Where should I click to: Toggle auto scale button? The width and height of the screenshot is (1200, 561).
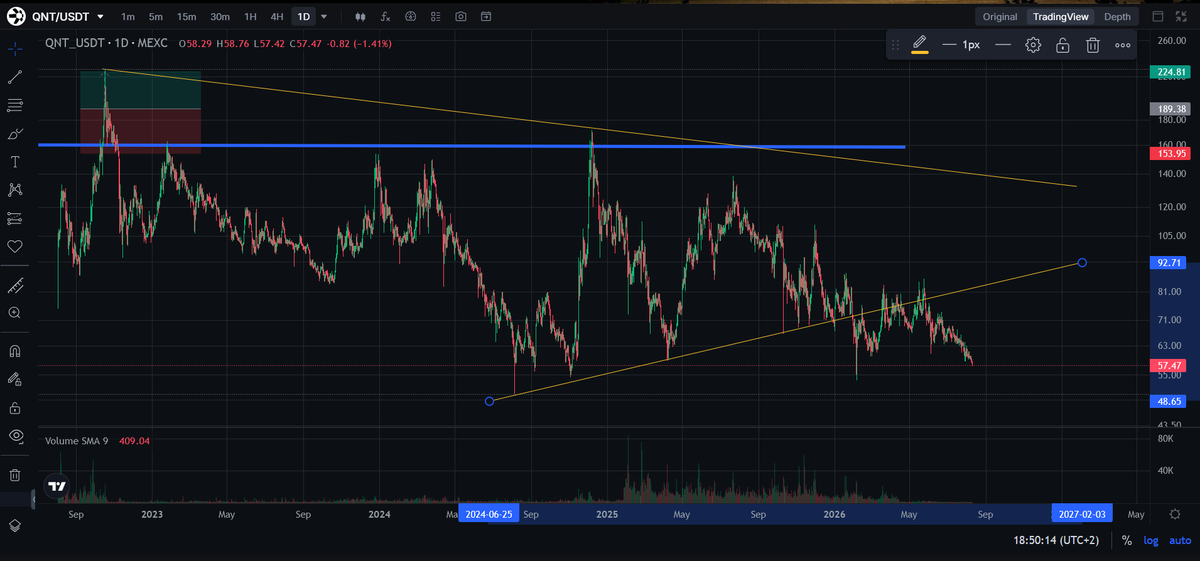[x=1181, y=540]
